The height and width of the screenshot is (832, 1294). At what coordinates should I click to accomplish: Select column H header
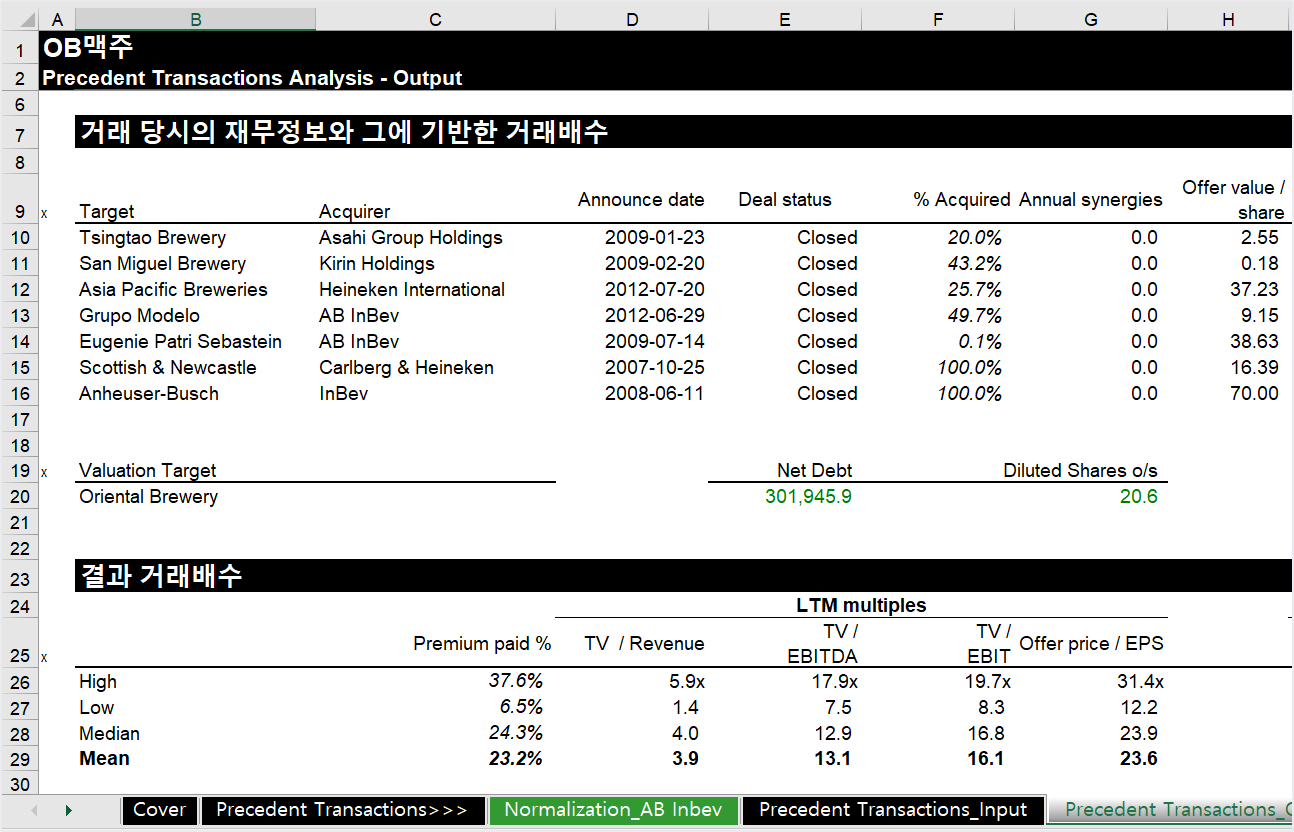[1228, 20]
